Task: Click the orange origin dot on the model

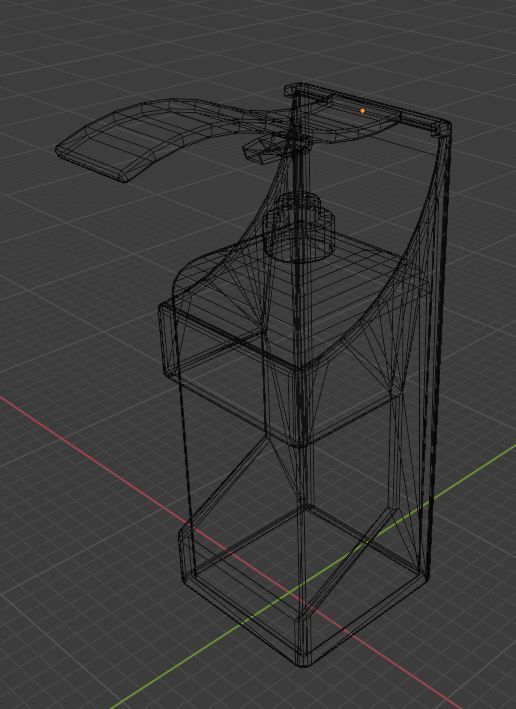Action: (x=362, y=110)
